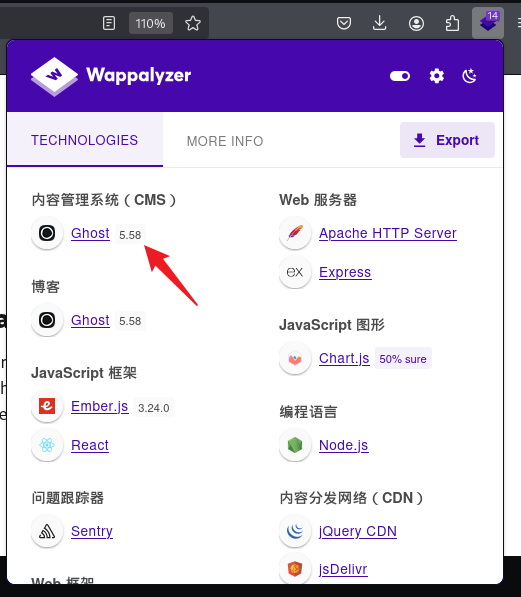This screenshot has width=521, height=597.
Task: Open the Firefox account icon
Action: pyautogui.click(x=416, y=23)
